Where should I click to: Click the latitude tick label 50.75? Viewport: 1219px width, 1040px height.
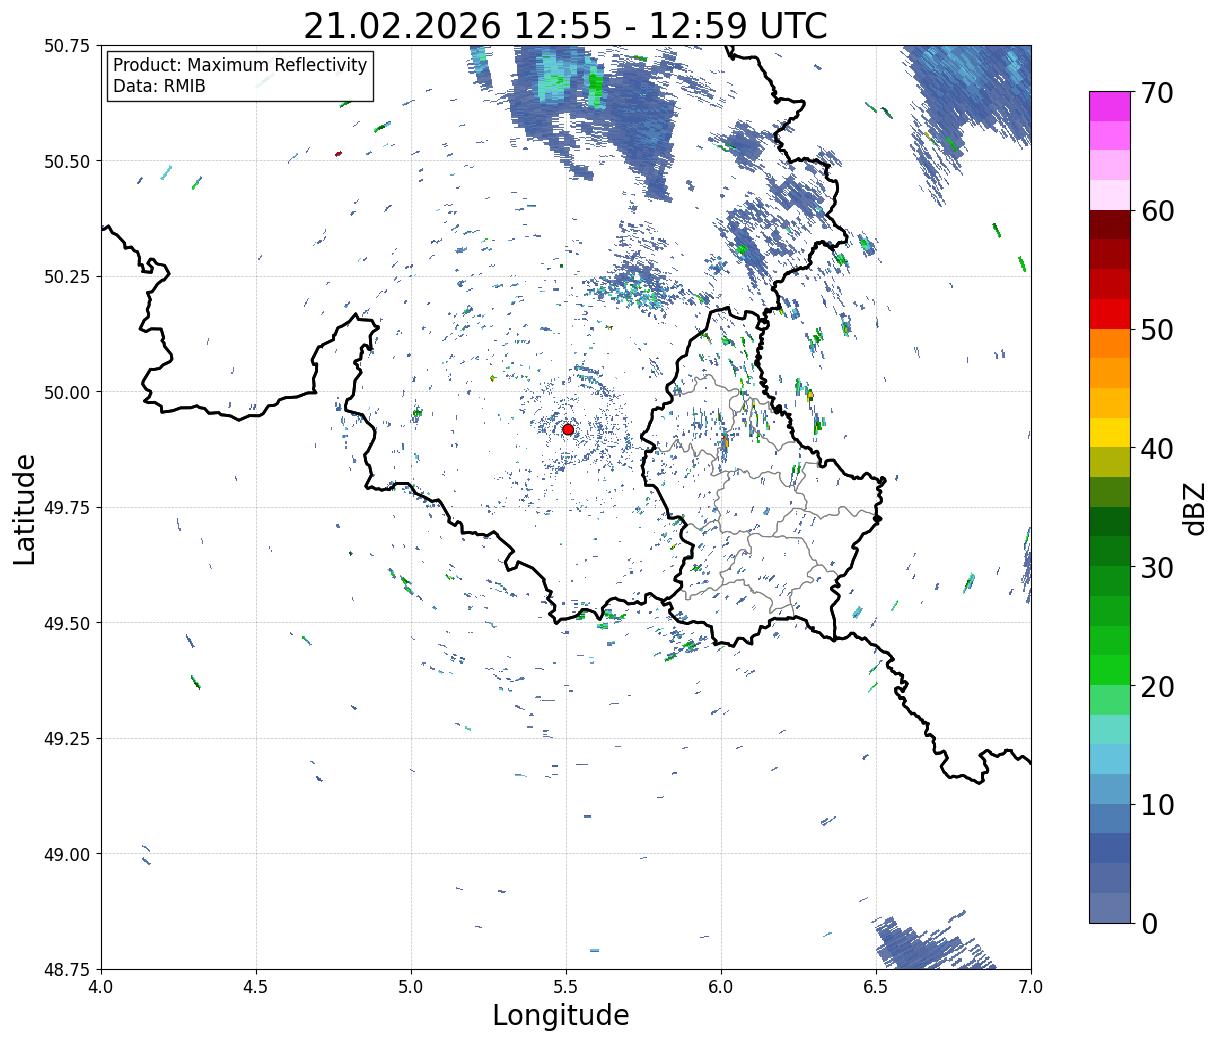point(66,46)
